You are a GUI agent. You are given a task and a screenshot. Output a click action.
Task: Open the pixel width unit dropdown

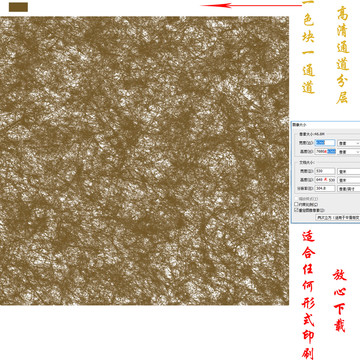(349, 143)
